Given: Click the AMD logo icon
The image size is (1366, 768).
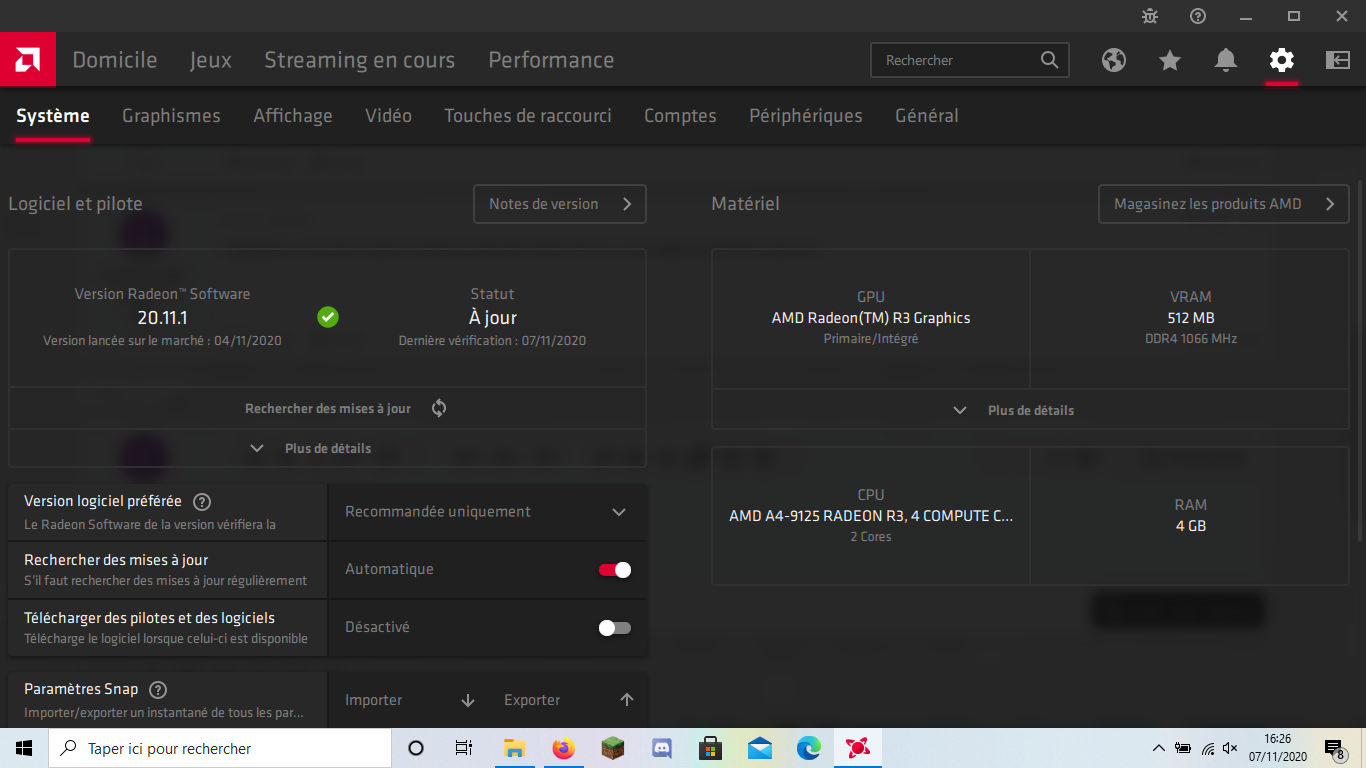Looking at the screenshot, I should click(x=27, y=60).
